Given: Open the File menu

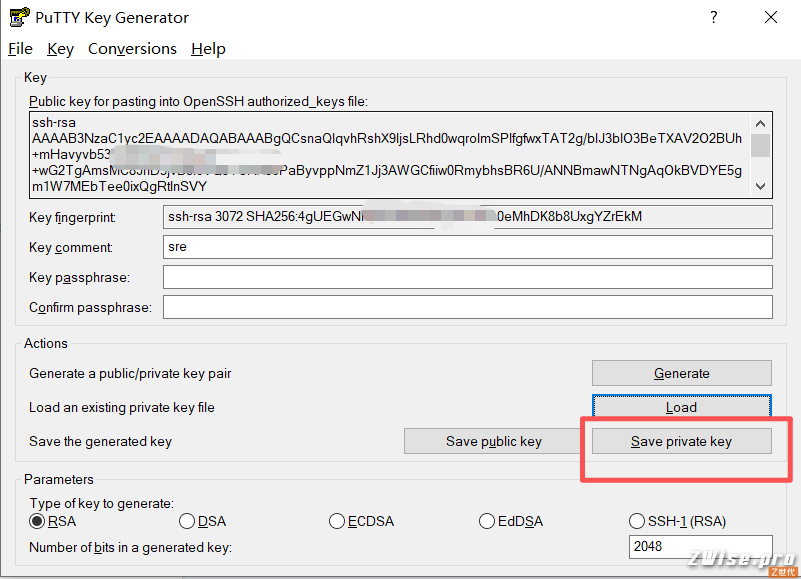Looking at the screenshot, I should (20, 49).
